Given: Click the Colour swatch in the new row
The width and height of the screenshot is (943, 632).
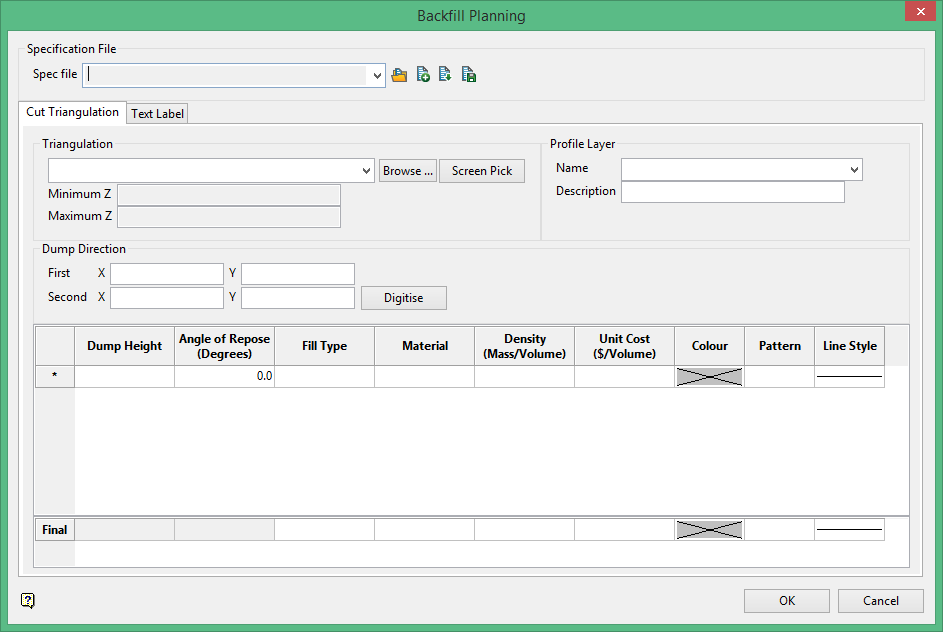Looking at the screenshot, I should coord(709,377).
